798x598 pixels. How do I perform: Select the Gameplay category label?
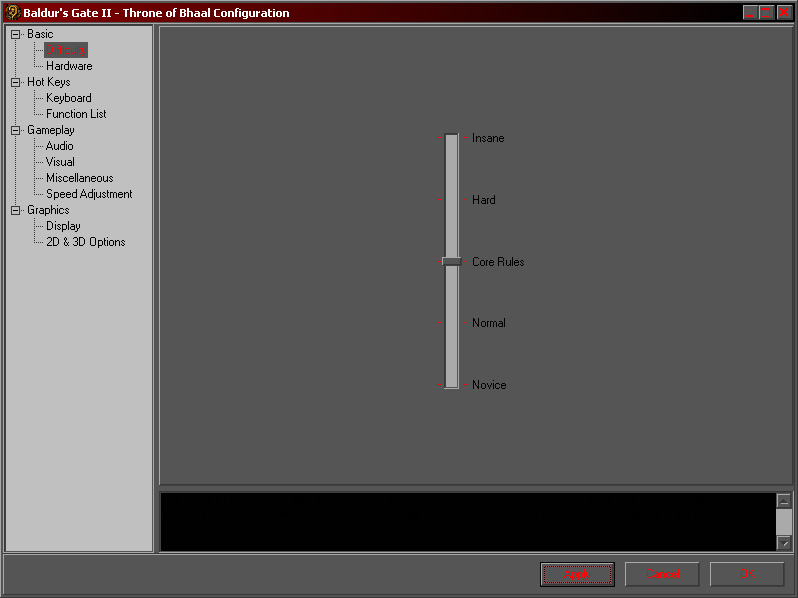[51, 130]
